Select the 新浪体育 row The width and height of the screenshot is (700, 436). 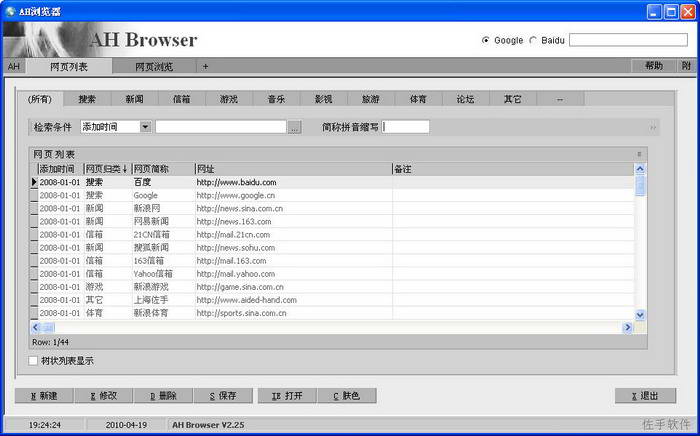pos(332,313)
